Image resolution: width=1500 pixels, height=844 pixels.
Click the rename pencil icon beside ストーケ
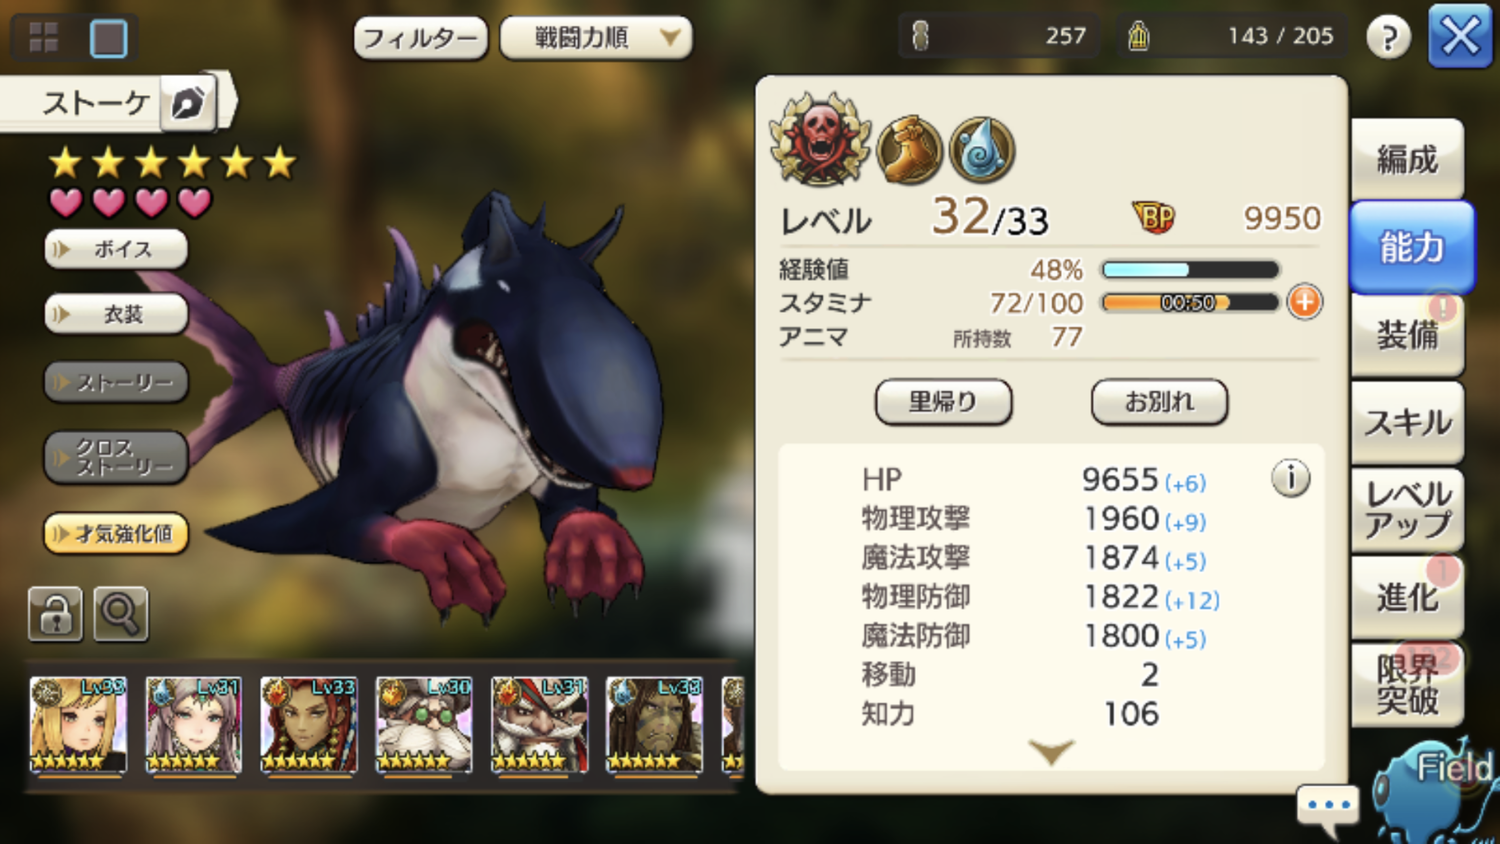[189, 102]
